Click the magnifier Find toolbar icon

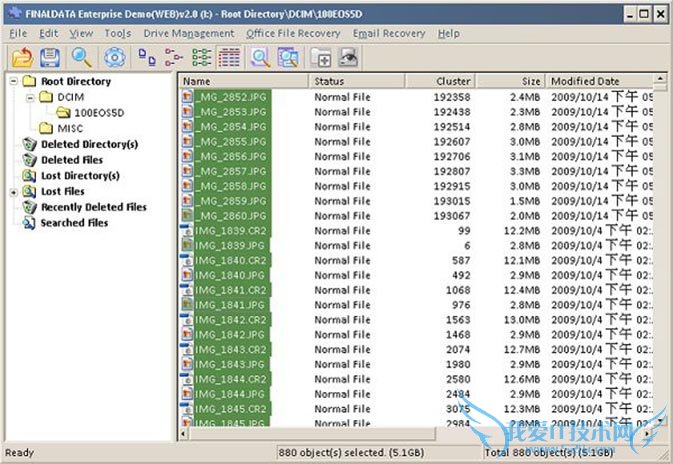(x=82, y=57)
